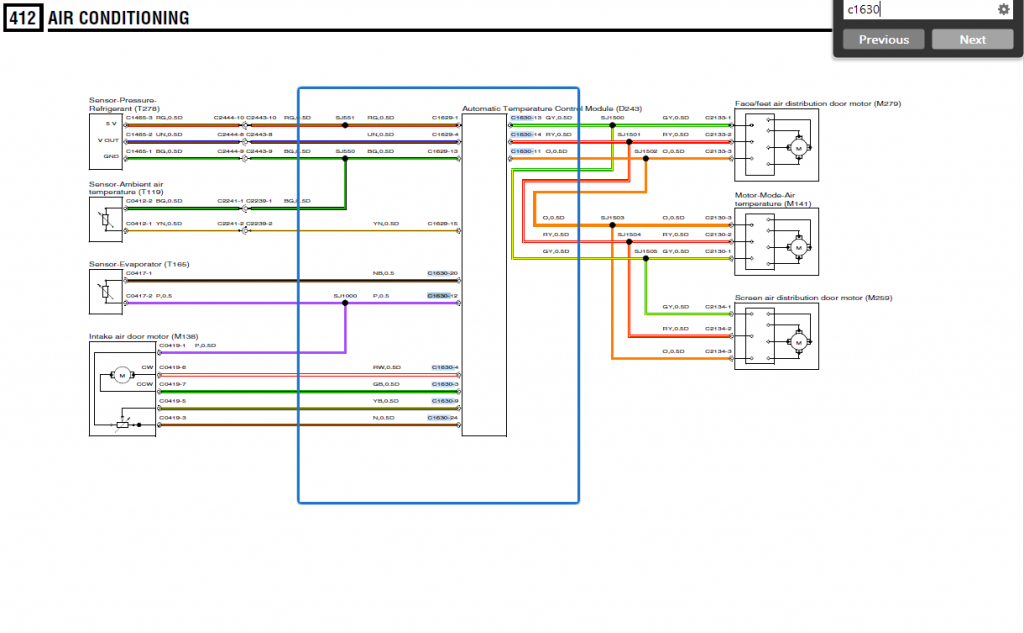Click connector label C0412-1

click(139, 223)
